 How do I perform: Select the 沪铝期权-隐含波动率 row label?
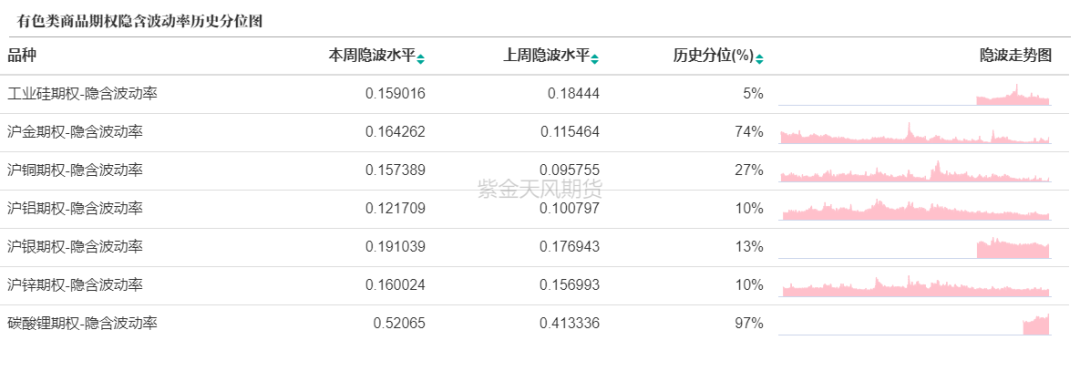[75, 208]
